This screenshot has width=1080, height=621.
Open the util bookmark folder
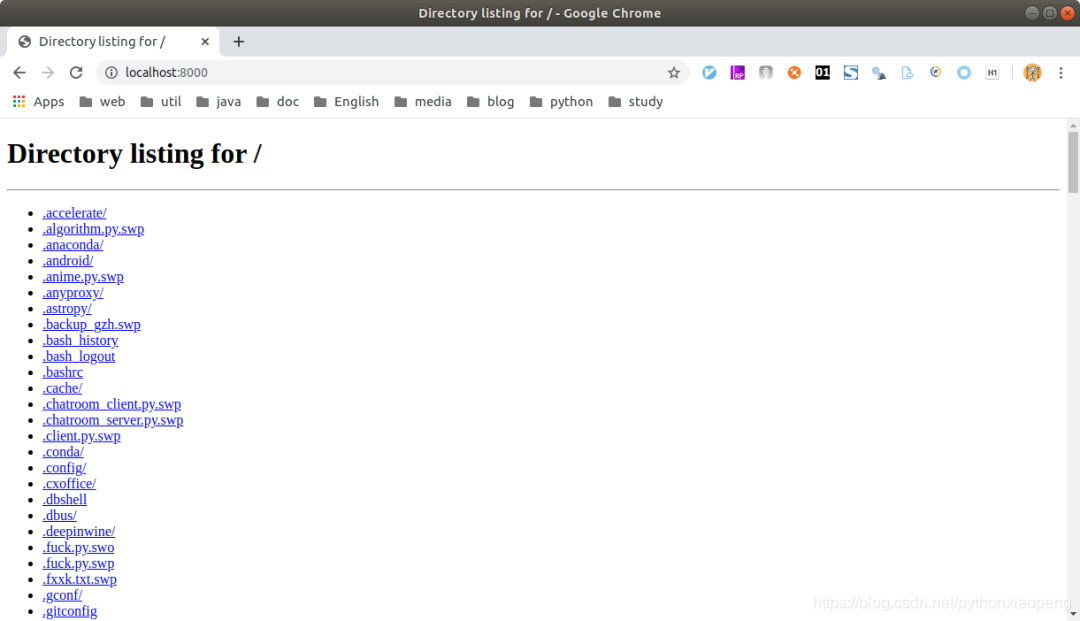160,102
